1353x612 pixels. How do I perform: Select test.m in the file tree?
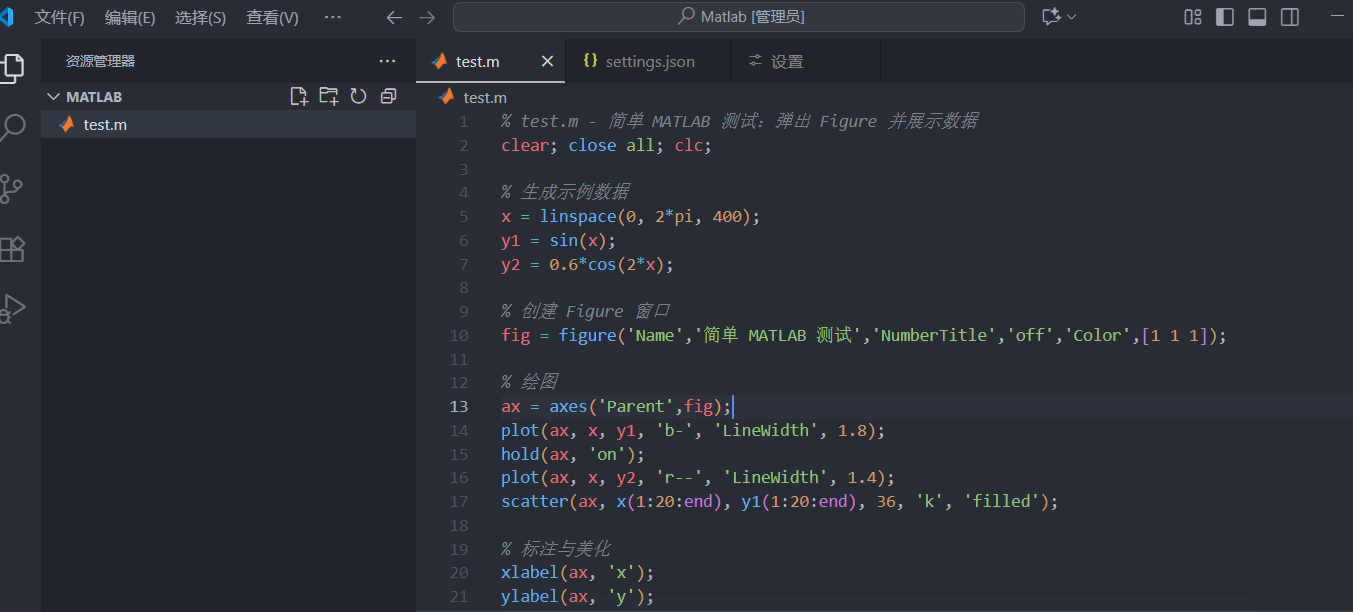[105, 125]
